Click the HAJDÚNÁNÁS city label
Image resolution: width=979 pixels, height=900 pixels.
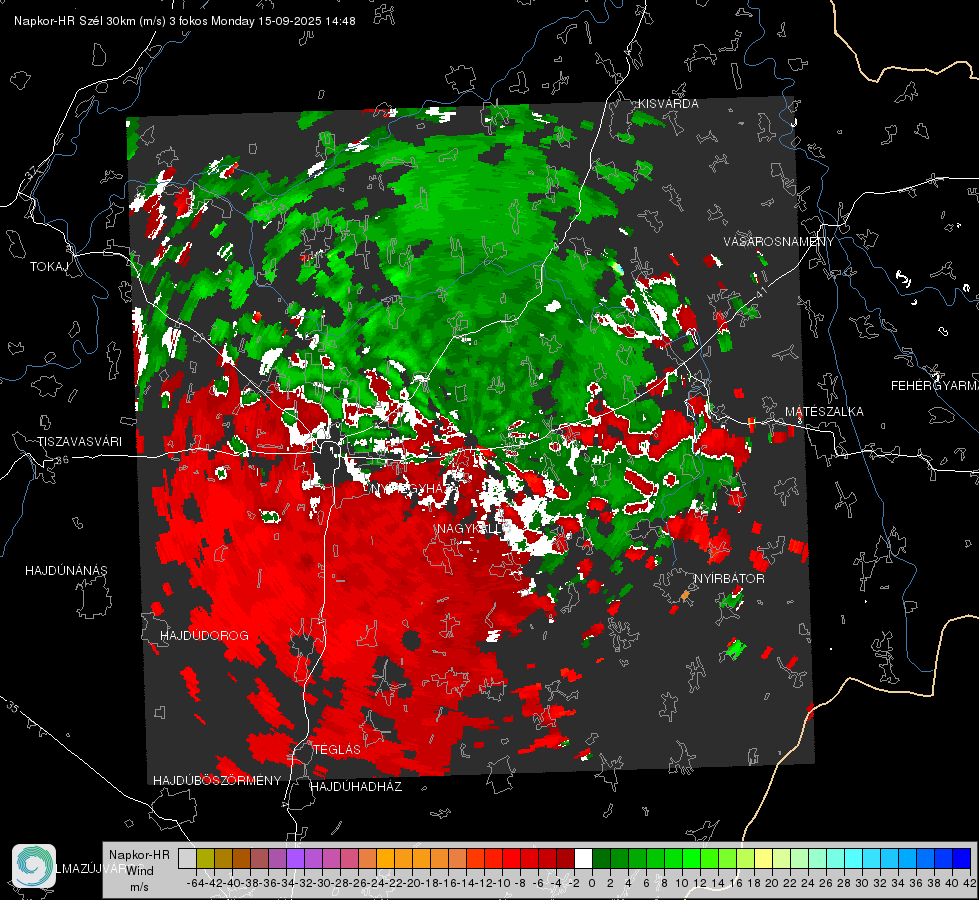(66, 570)
